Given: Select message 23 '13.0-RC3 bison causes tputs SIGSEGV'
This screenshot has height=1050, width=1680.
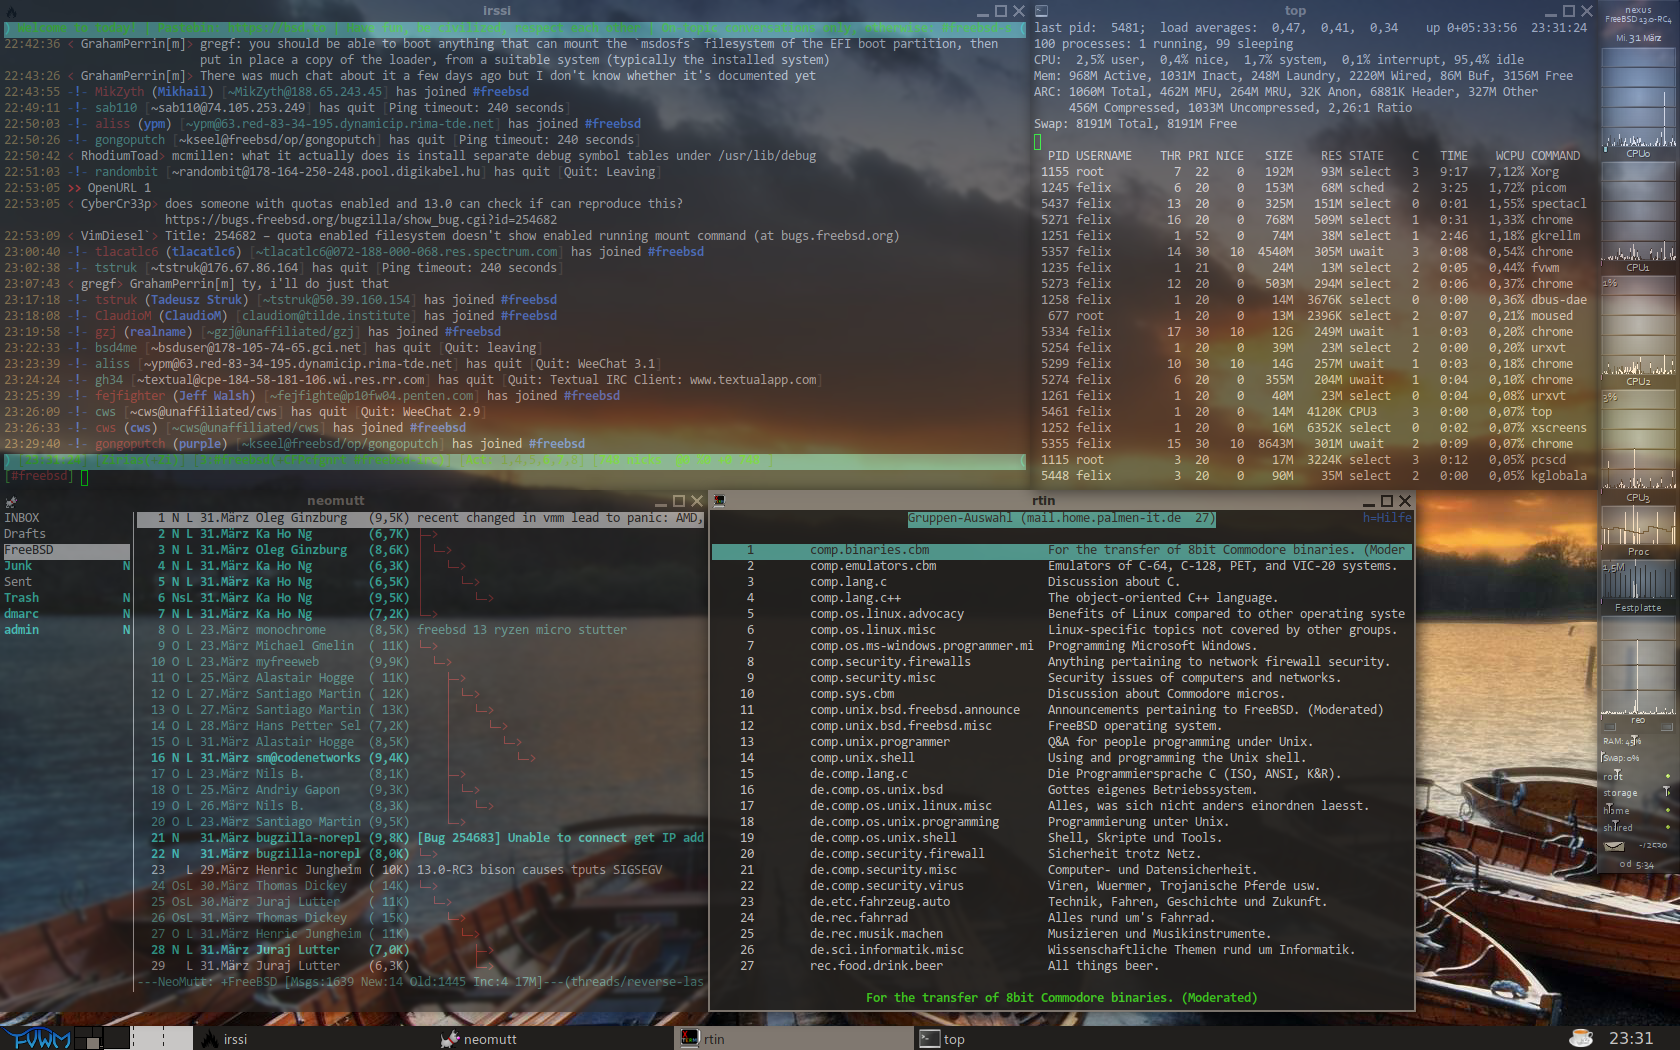Looking at the screenshot, I should pos(420,870).
